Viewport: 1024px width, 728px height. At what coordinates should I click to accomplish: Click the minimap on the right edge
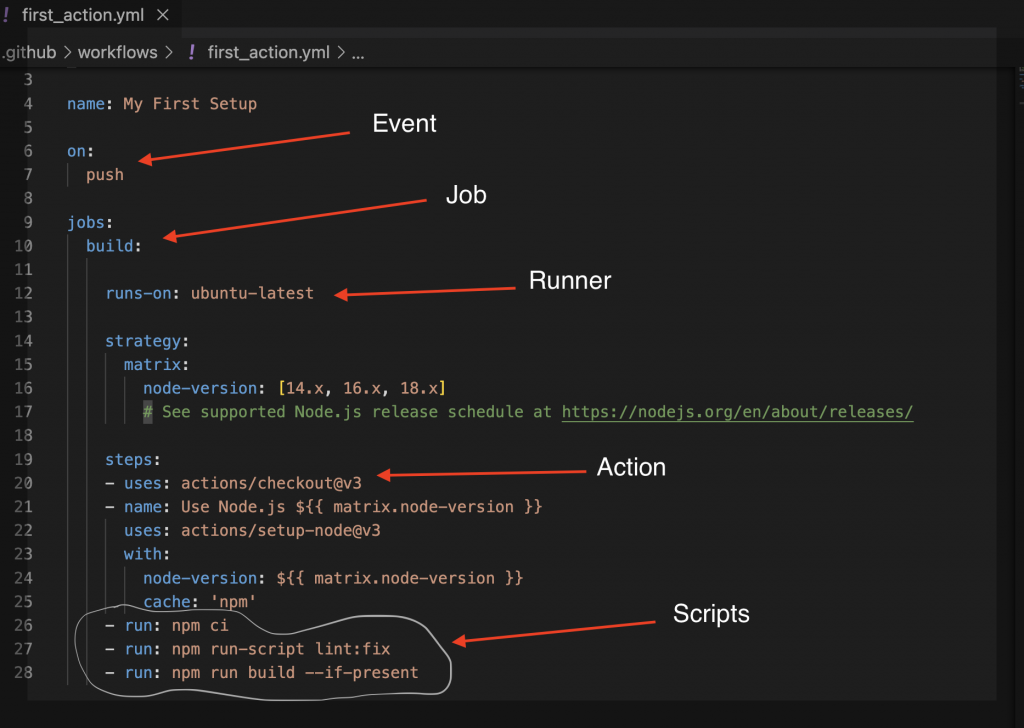click(x=1017, y=90)
